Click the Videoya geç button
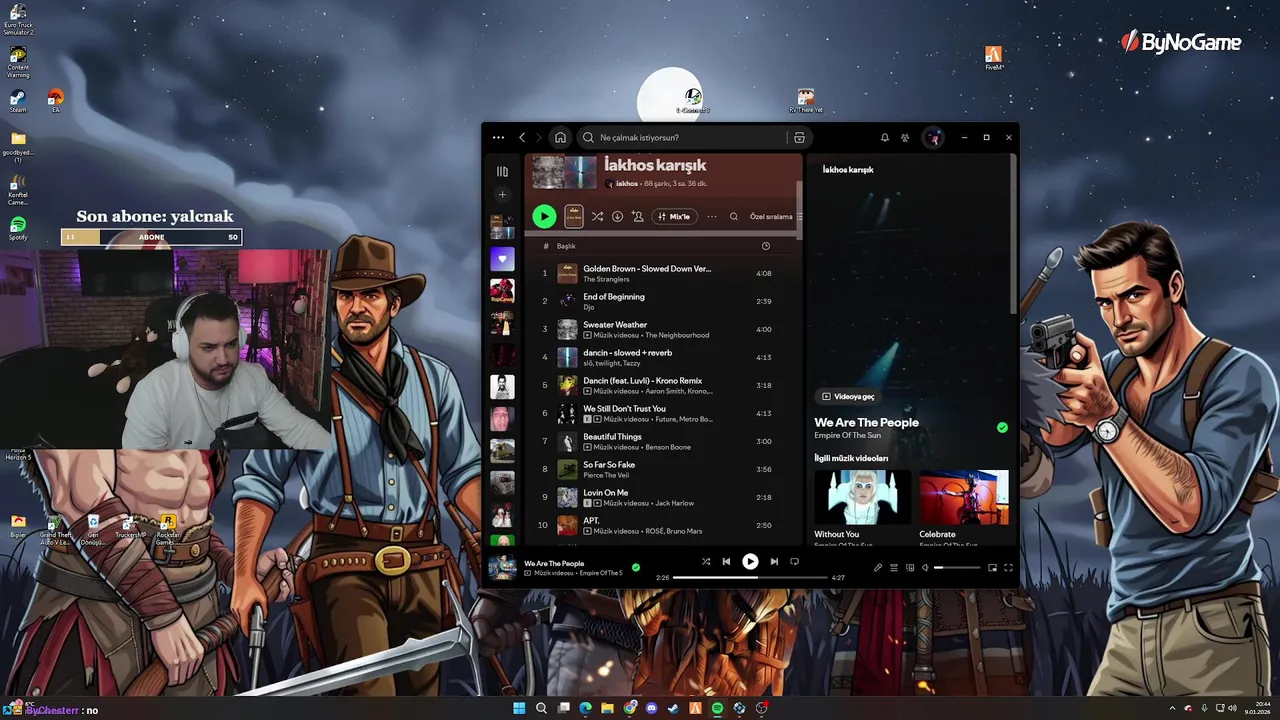The image size is (1280, 720). pyautogui.click(x=848, y=396)
